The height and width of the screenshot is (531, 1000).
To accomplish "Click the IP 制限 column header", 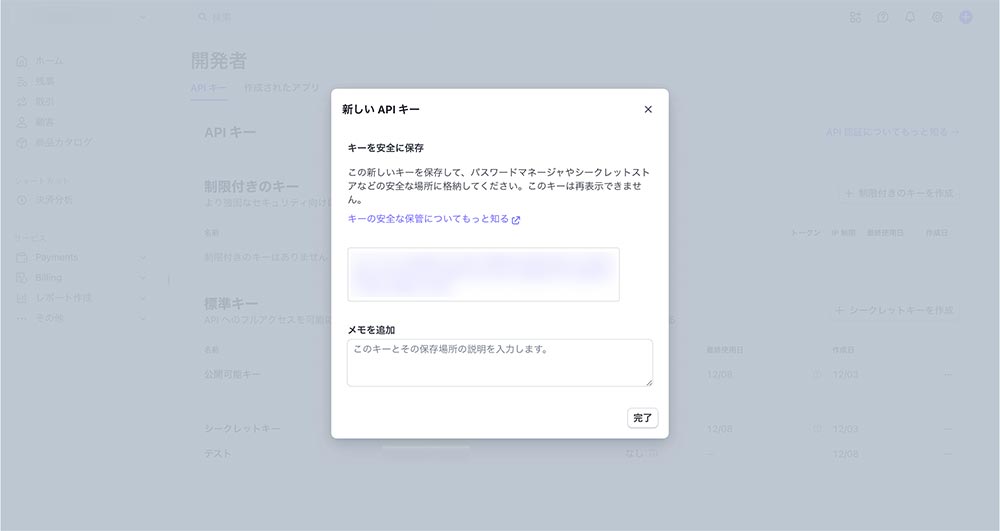I will coord(843,233).
